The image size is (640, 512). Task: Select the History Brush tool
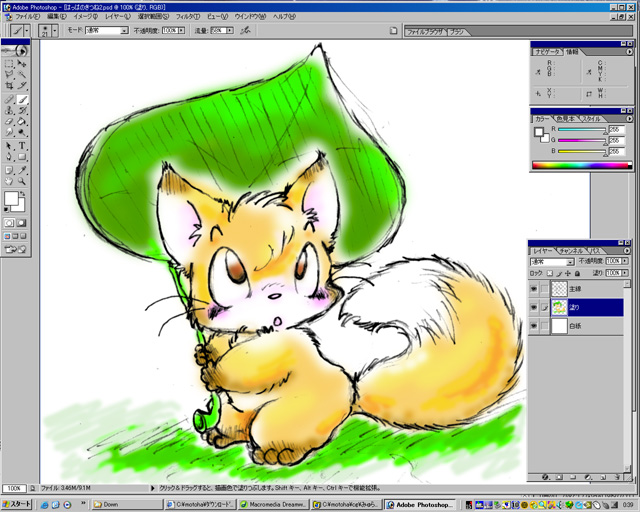(x=22, y=110)
